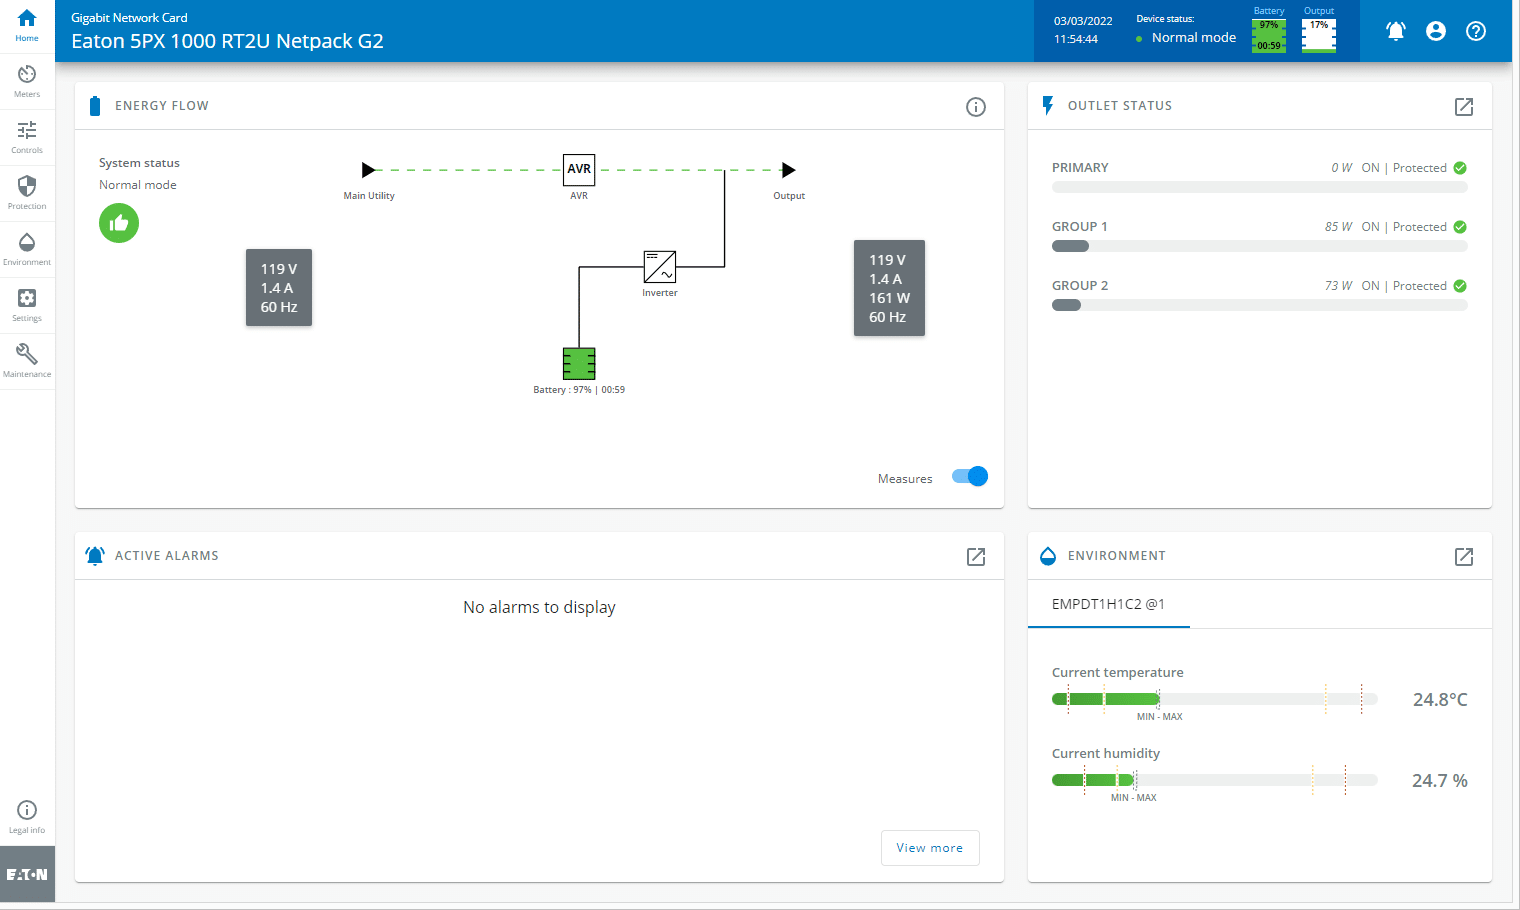Click the 73 W reading for GROUP 2
Viewport: 1520px width, 910px height.
pos(1338,286)
